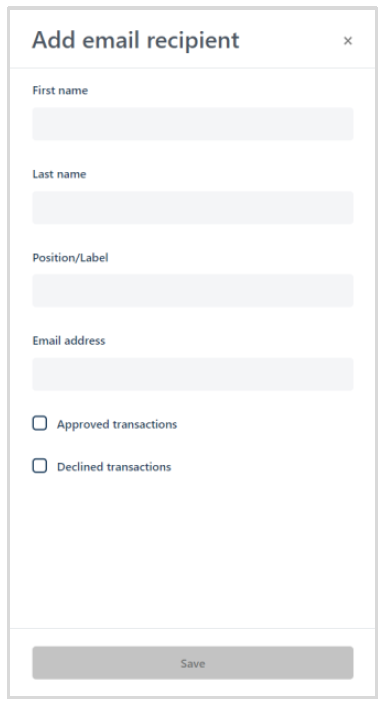Click the Declined transactions label text
The width and height of the screenshot is (387, 701).
point(114,467)
